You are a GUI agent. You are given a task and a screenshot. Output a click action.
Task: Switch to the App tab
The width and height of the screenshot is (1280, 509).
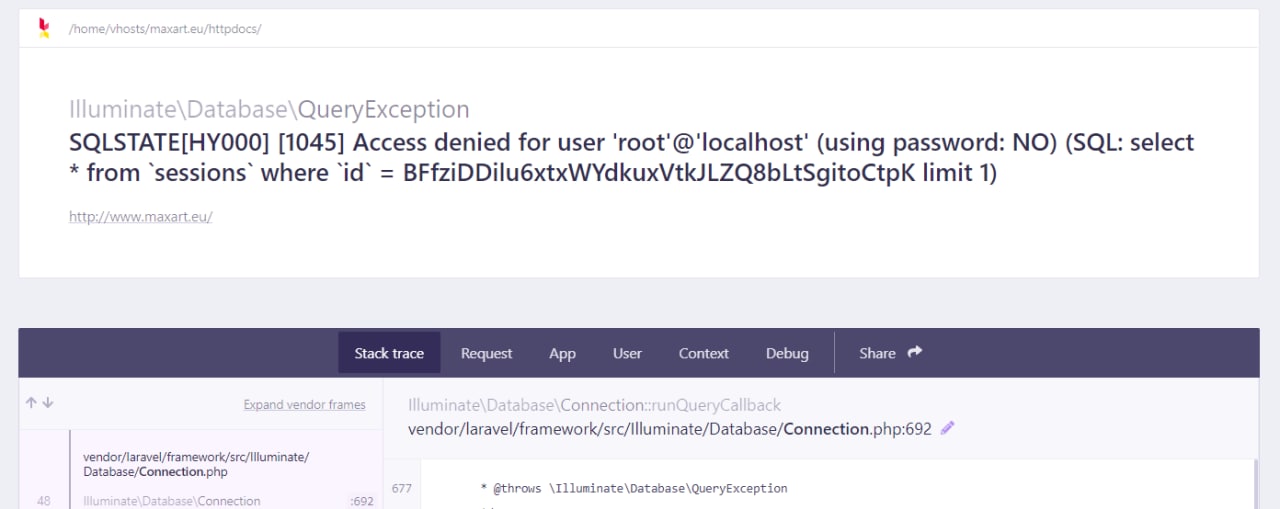point(562,353)
